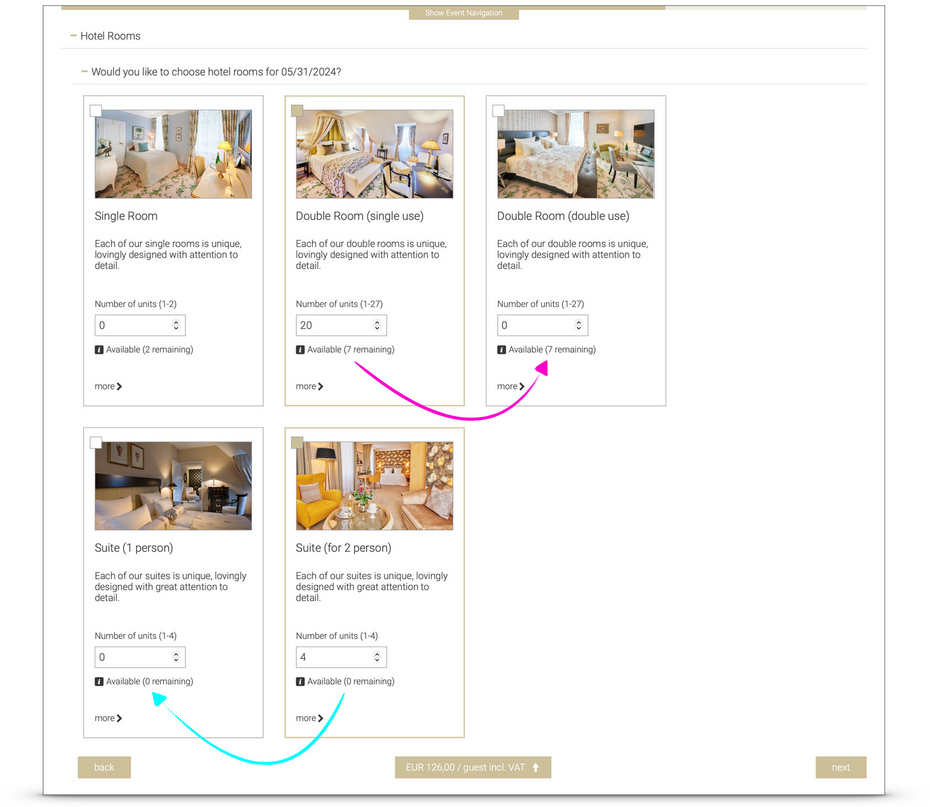The width and height of the screenshot is (930, 807).
Task: Click the back button
Action: [x=104, y=767]
